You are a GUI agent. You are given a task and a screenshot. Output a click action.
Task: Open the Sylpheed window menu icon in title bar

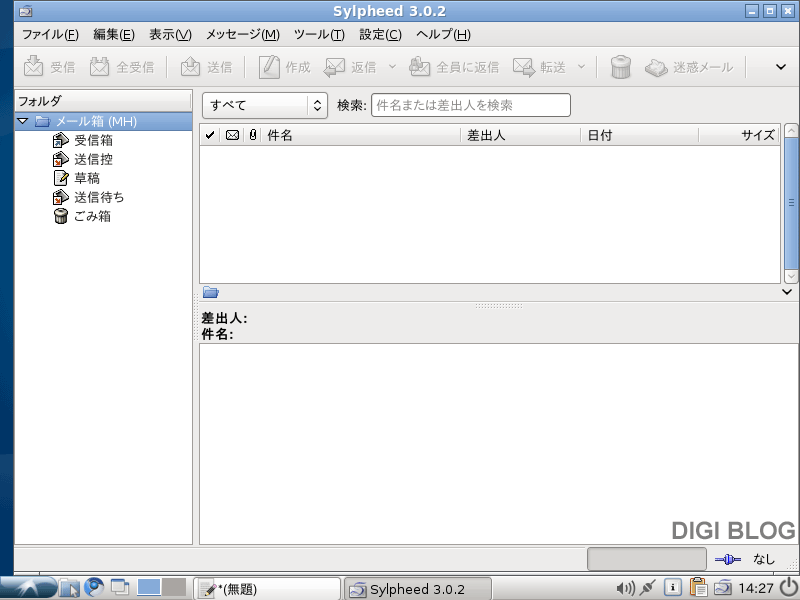[x=26, y=11]
